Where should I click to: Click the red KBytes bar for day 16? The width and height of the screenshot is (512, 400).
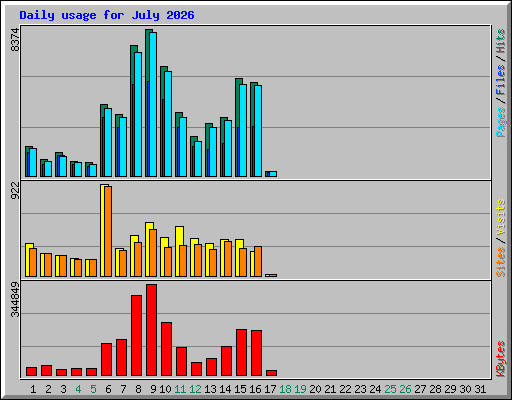tap(256, 353)
